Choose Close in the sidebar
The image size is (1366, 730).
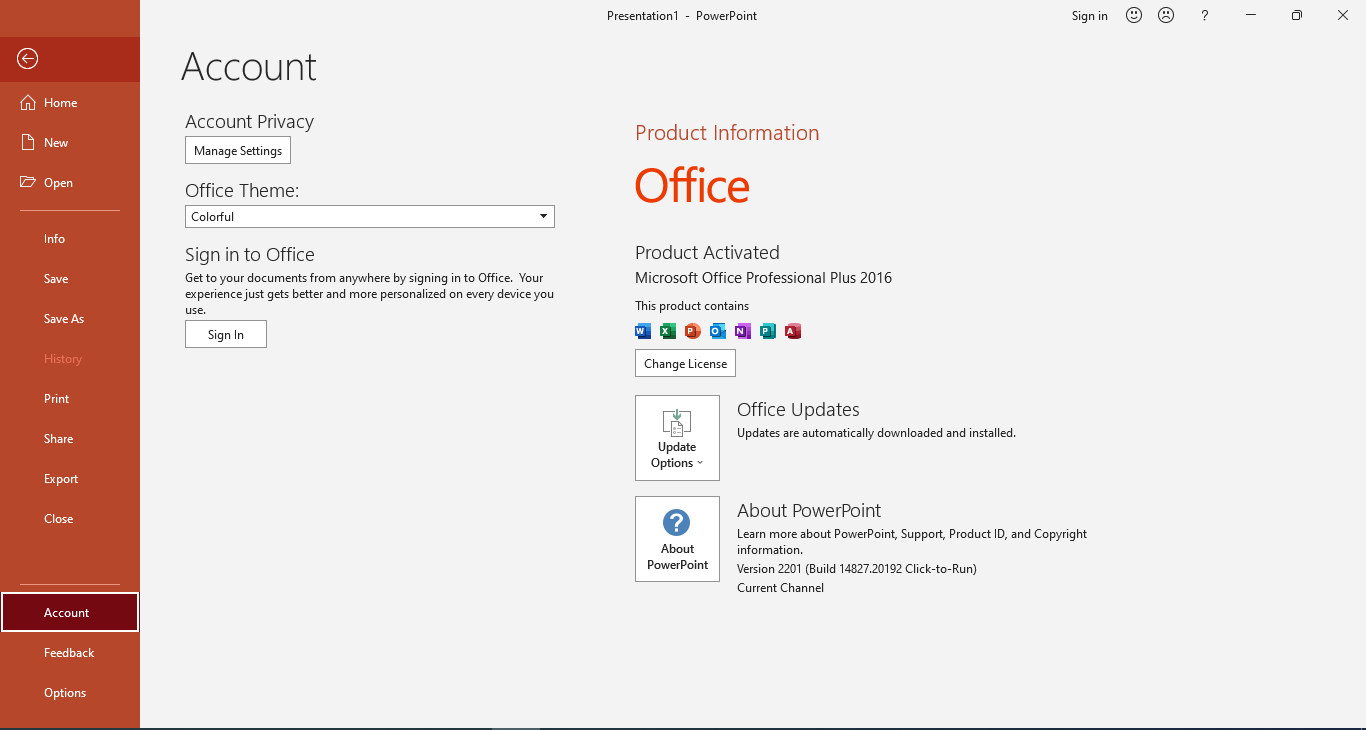(x=70, y=519)
